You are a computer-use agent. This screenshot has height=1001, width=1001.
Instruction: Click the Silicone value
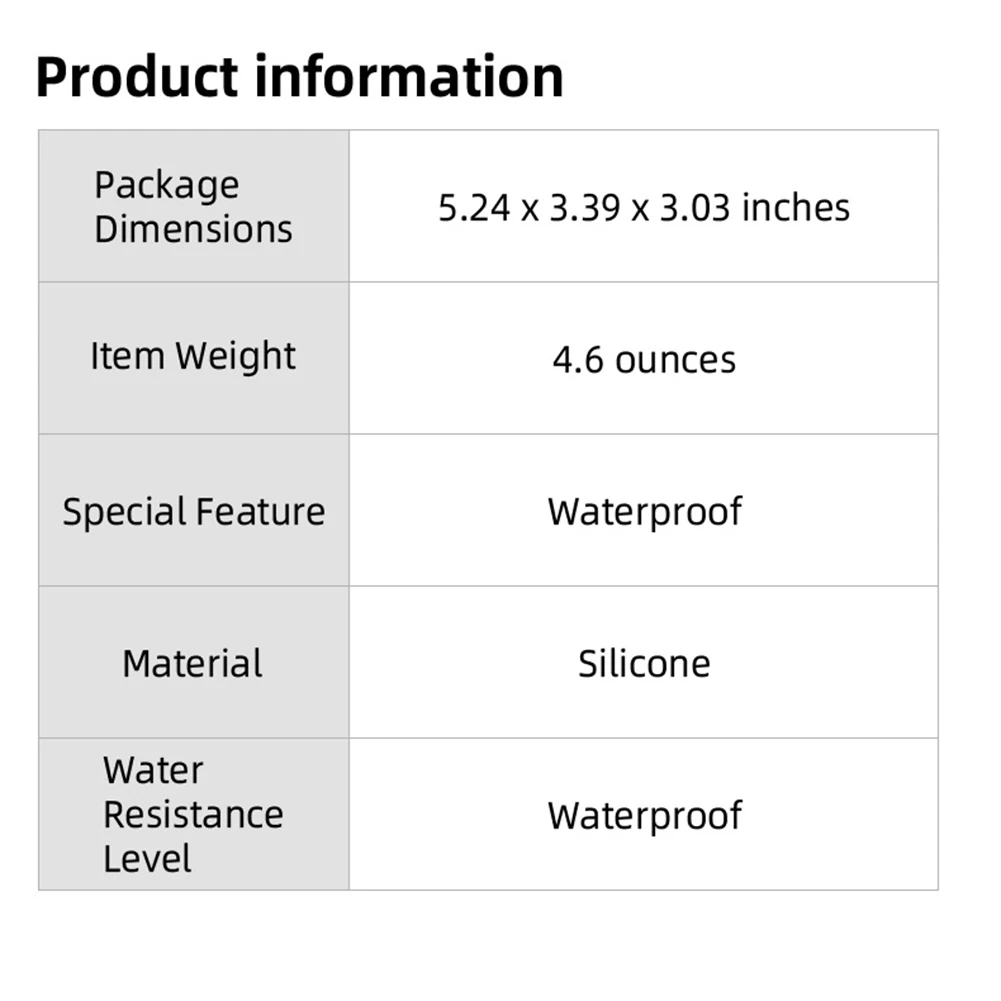[644, 664]
